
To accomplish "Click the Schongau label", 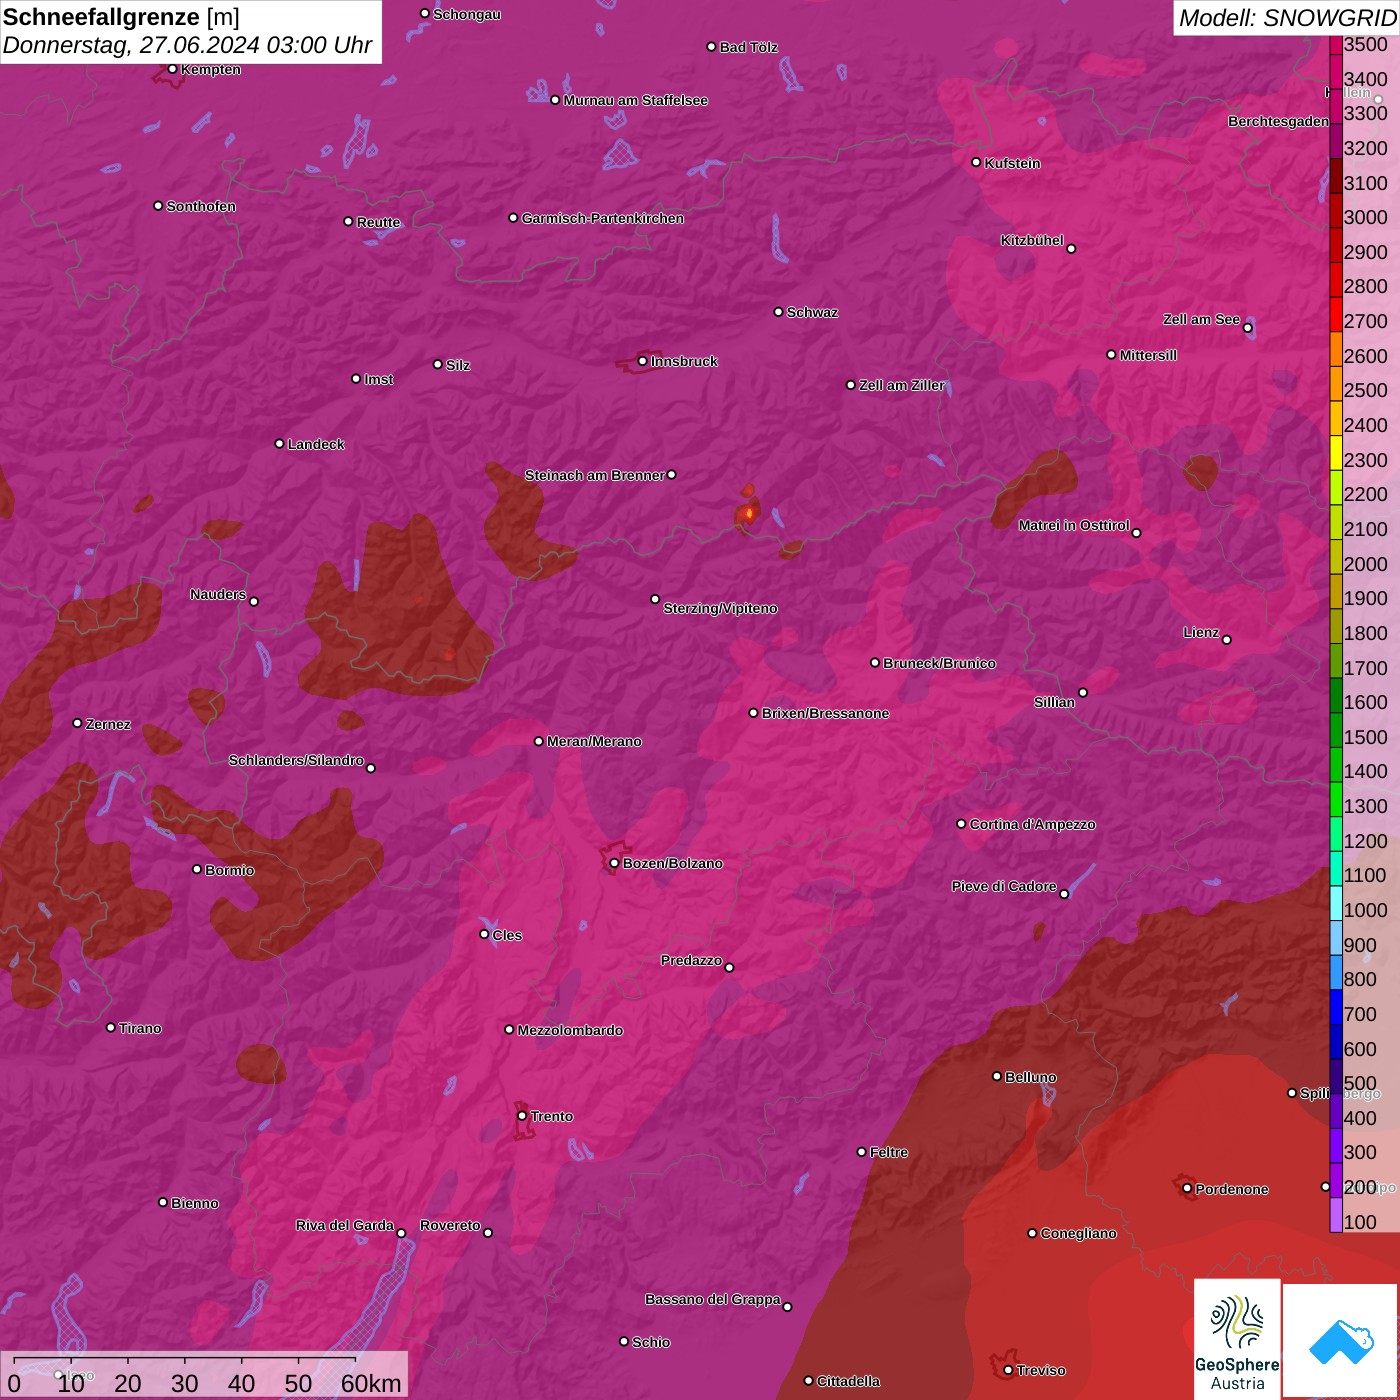I will [x=467, y=14].
